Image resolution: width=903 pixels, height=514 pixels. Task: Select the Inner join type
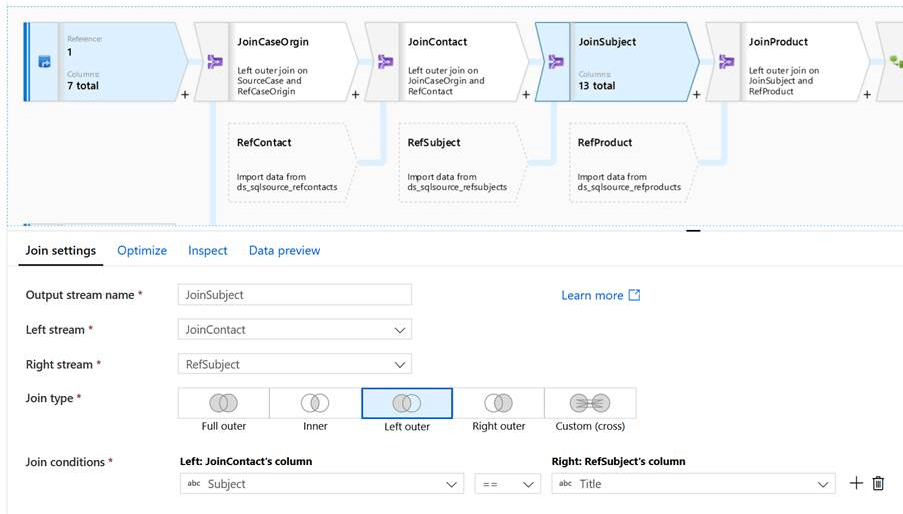click(x=315, y=403)
